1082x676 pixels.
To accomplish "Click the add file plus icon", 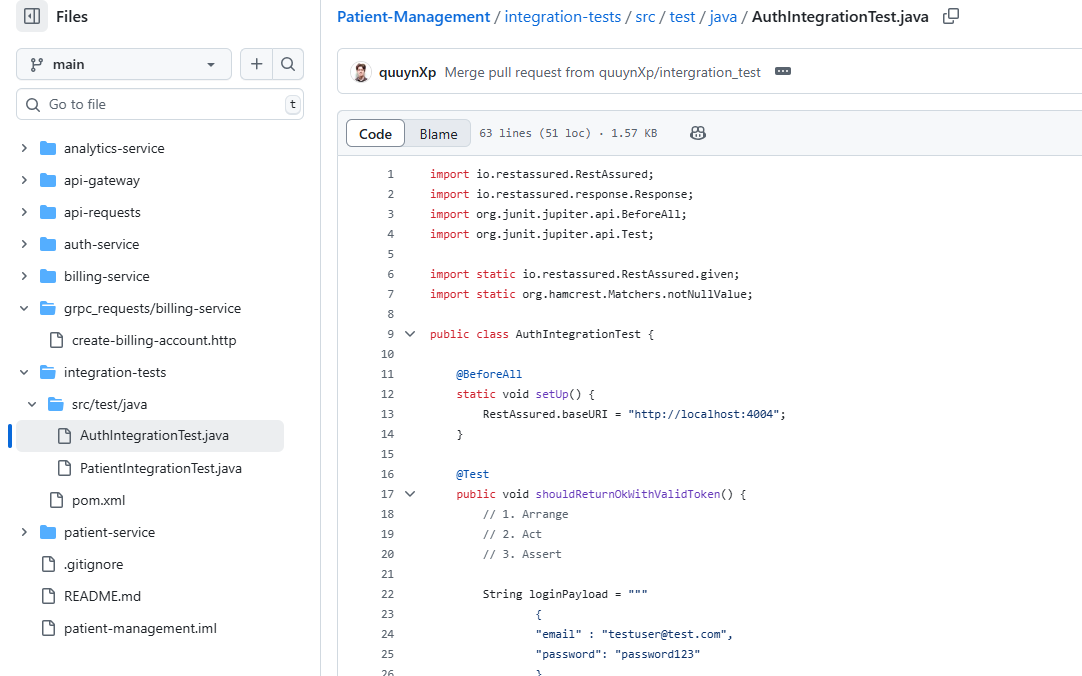I will (x=257, y=64).
